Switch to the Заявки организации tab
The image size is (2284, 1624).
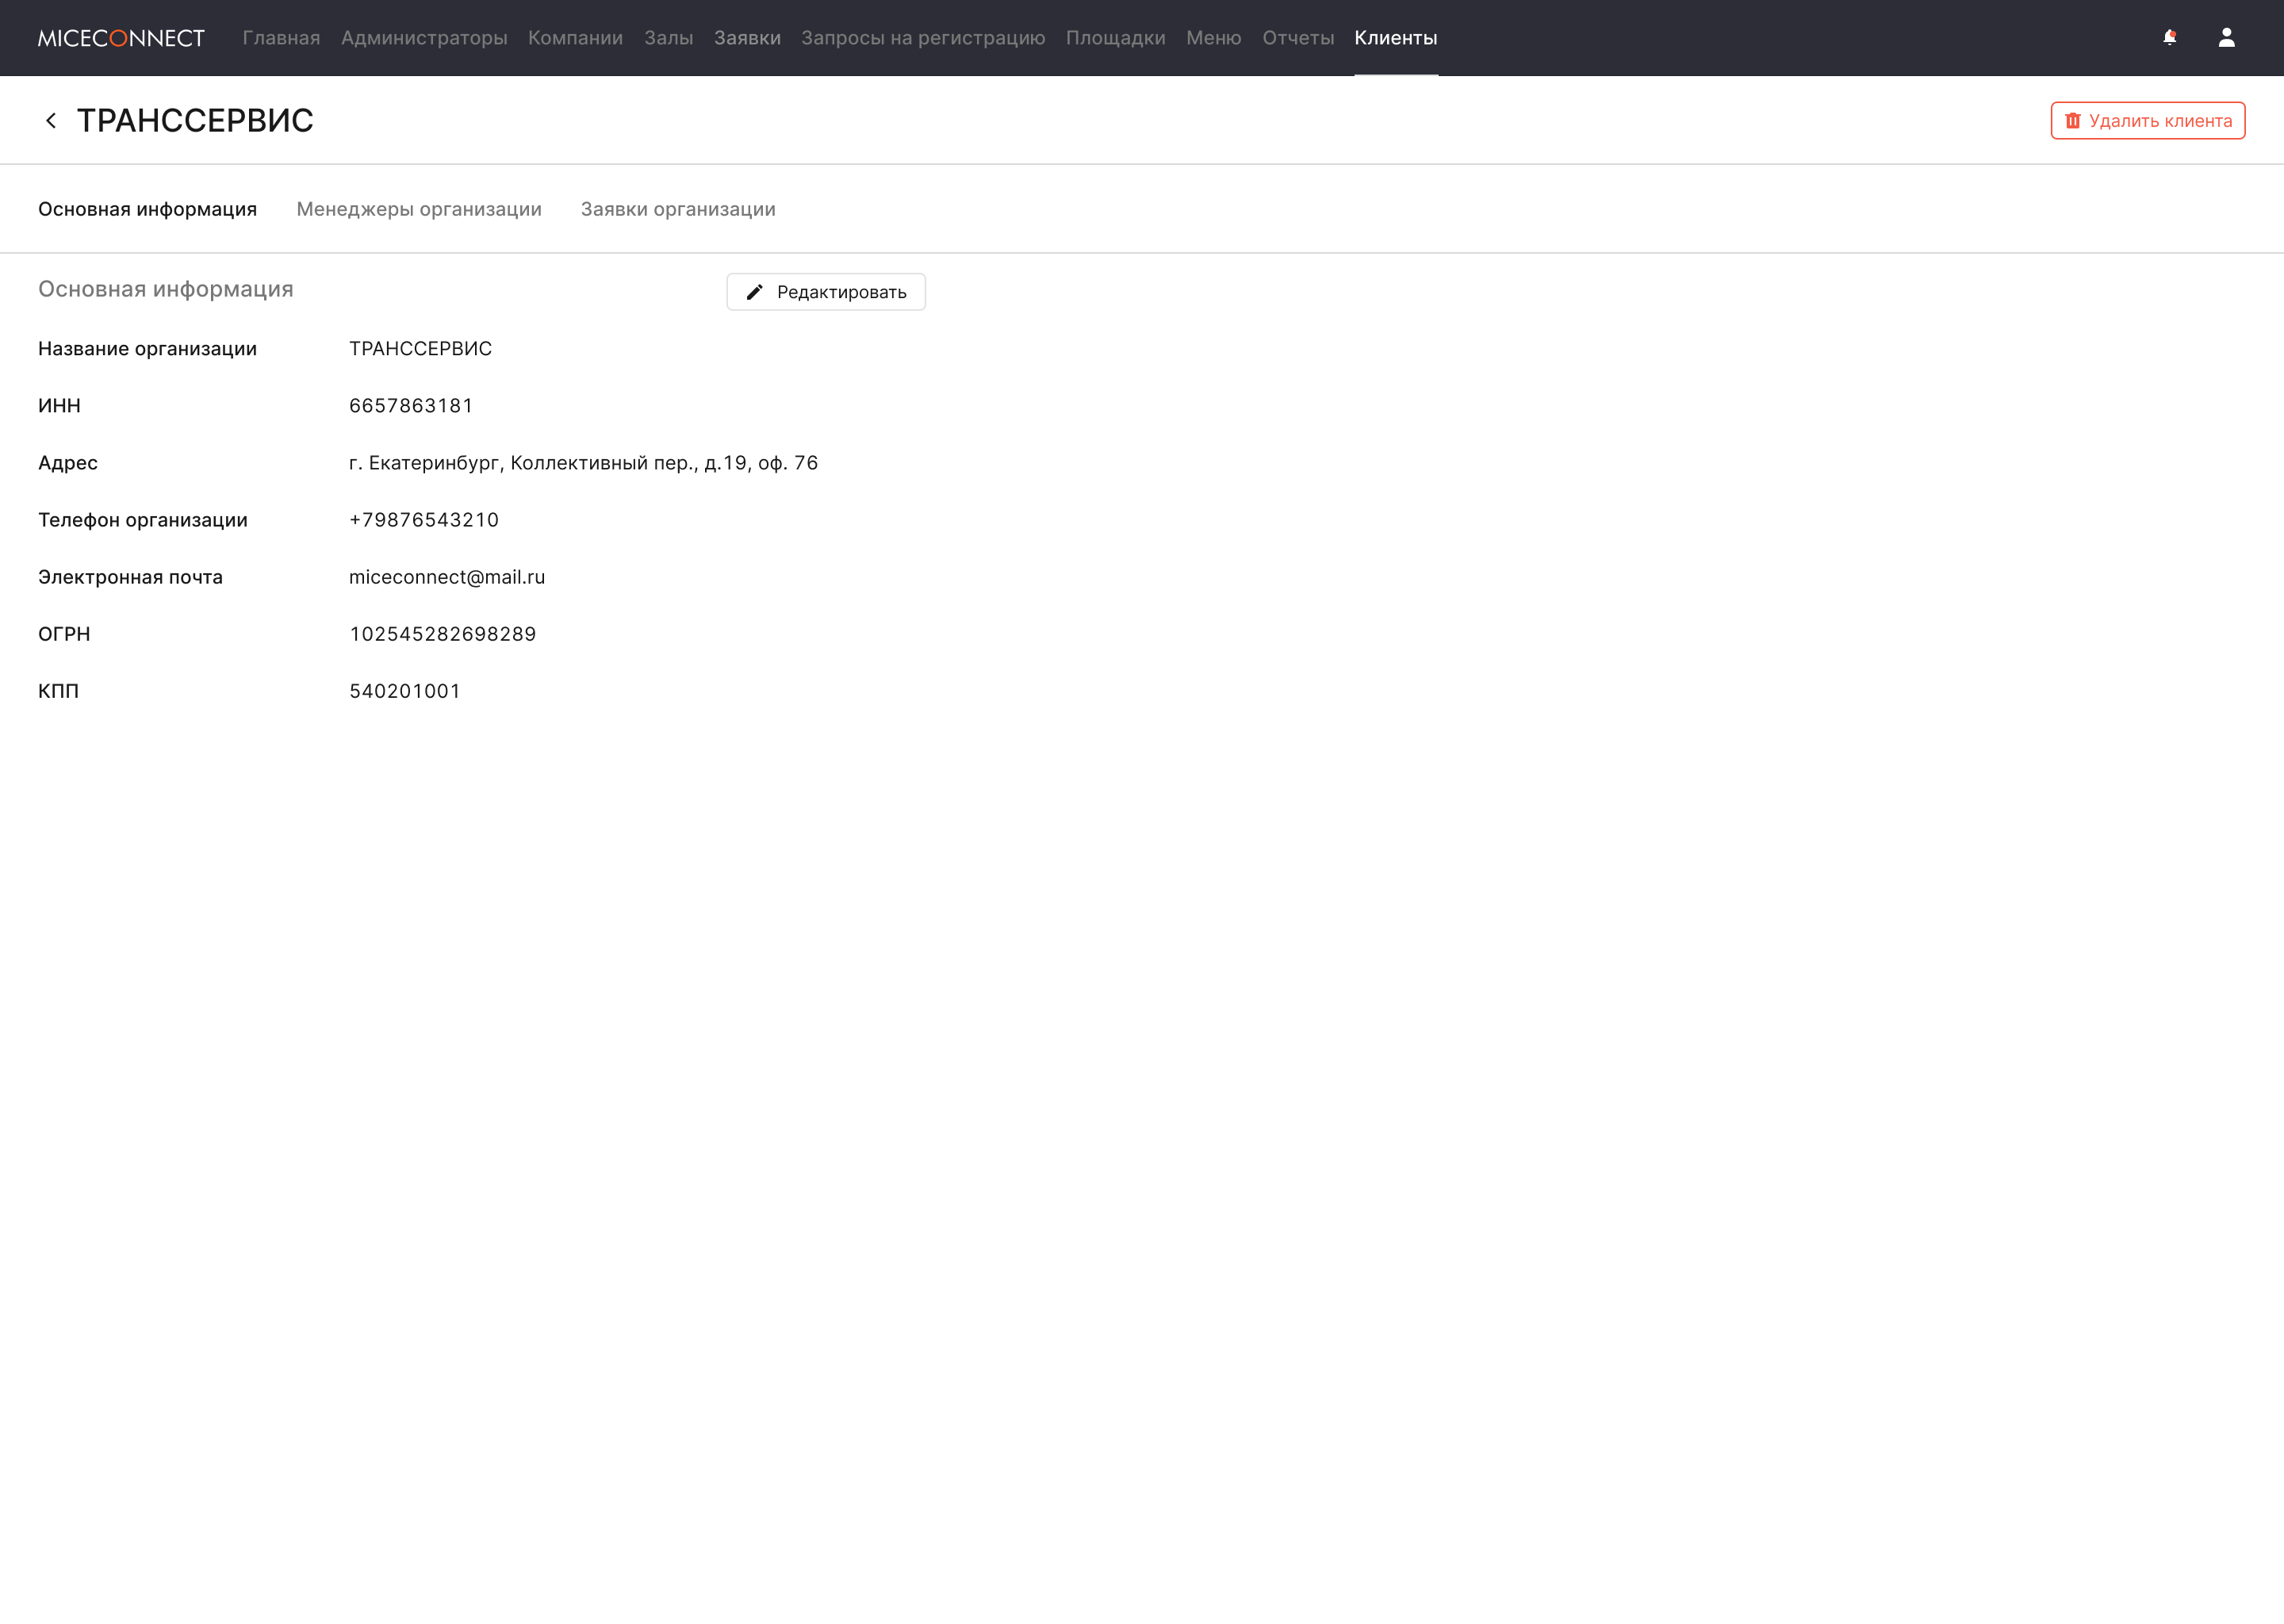pyautogui.click(x=678, y=209)
